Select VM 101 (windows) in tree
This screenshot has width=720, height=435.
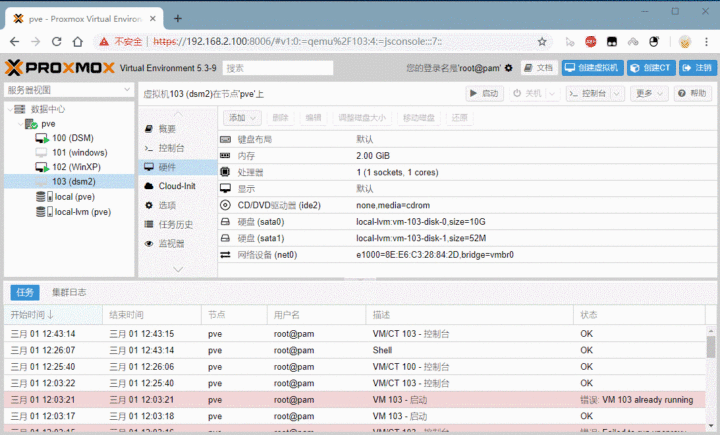(69, 153)
